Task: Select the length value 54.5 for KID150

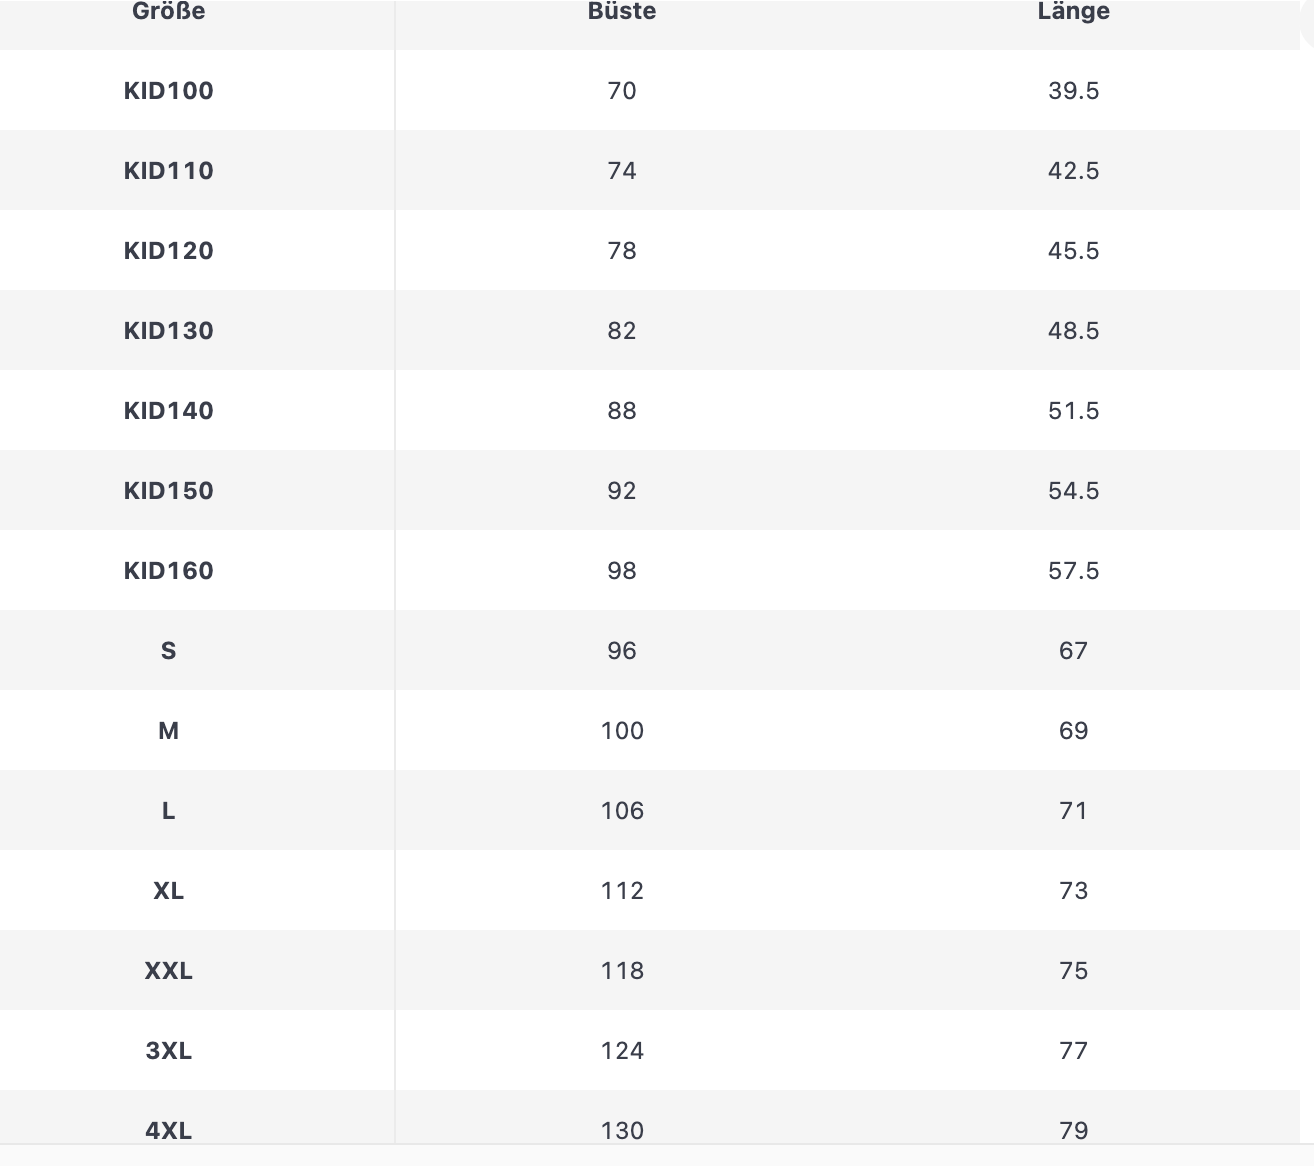Action: [1073, 491]
